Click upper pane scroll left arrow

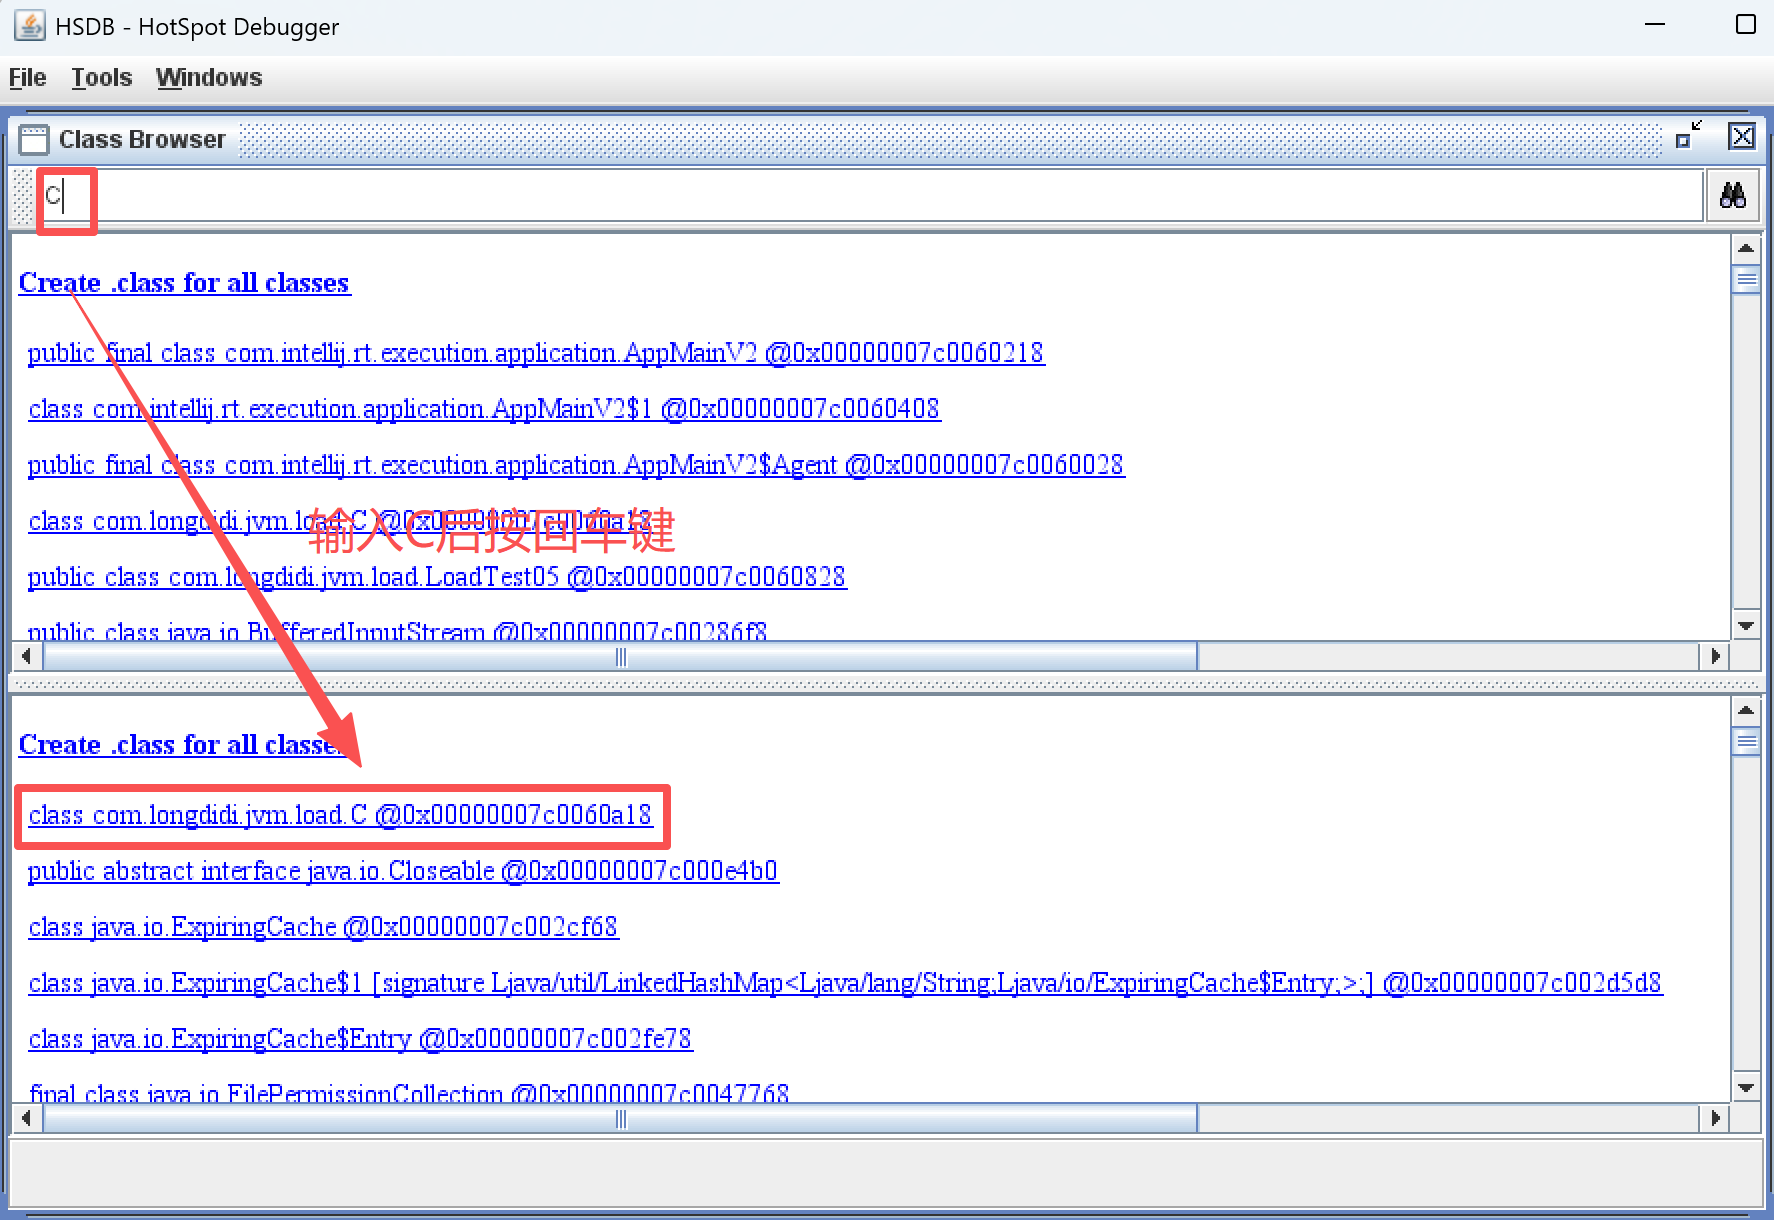(x=26, y=656)
